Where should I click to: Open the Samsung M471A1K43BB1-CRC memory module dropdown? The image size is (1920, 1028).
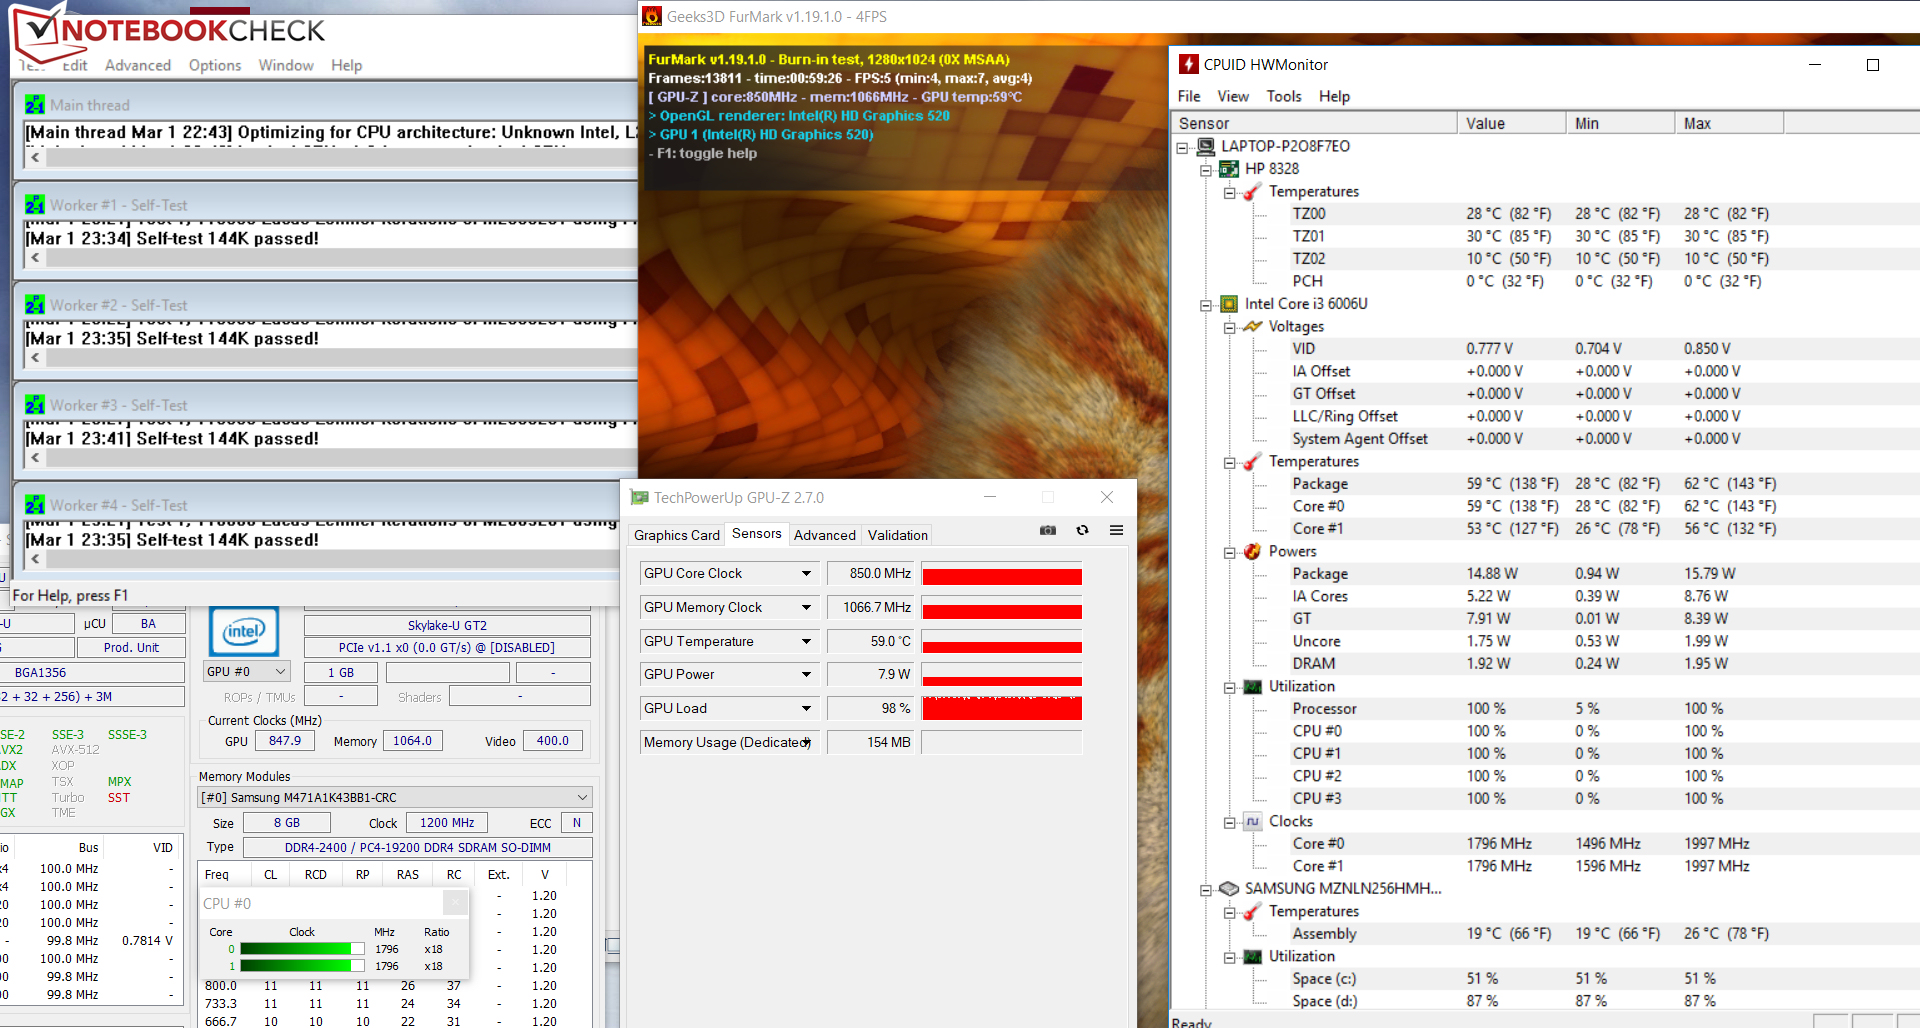[x=395, y=797]
